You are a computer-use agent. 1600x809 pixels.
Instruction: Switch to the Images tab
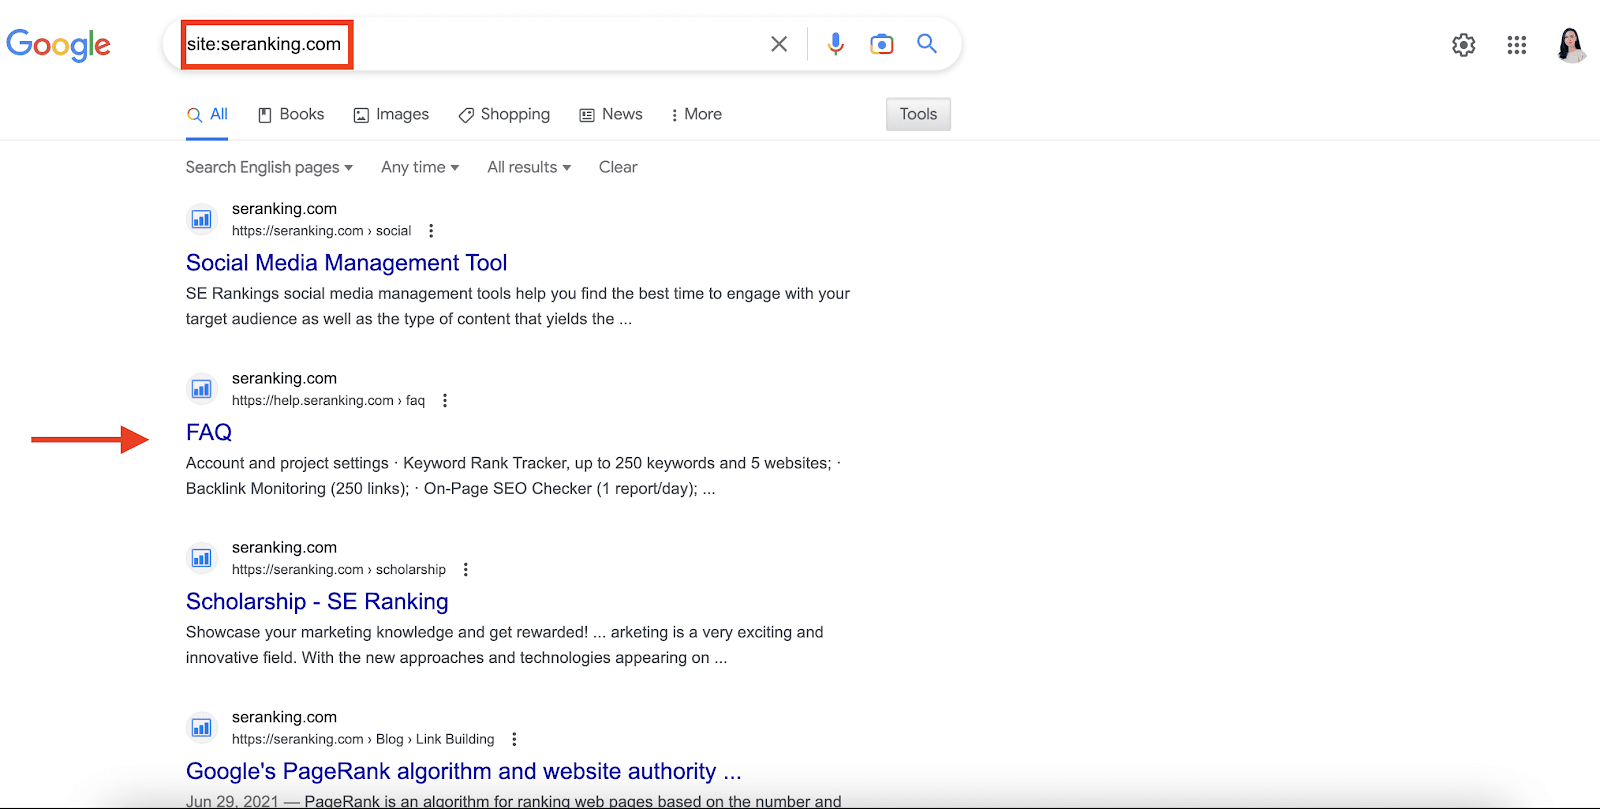[391, 115]
